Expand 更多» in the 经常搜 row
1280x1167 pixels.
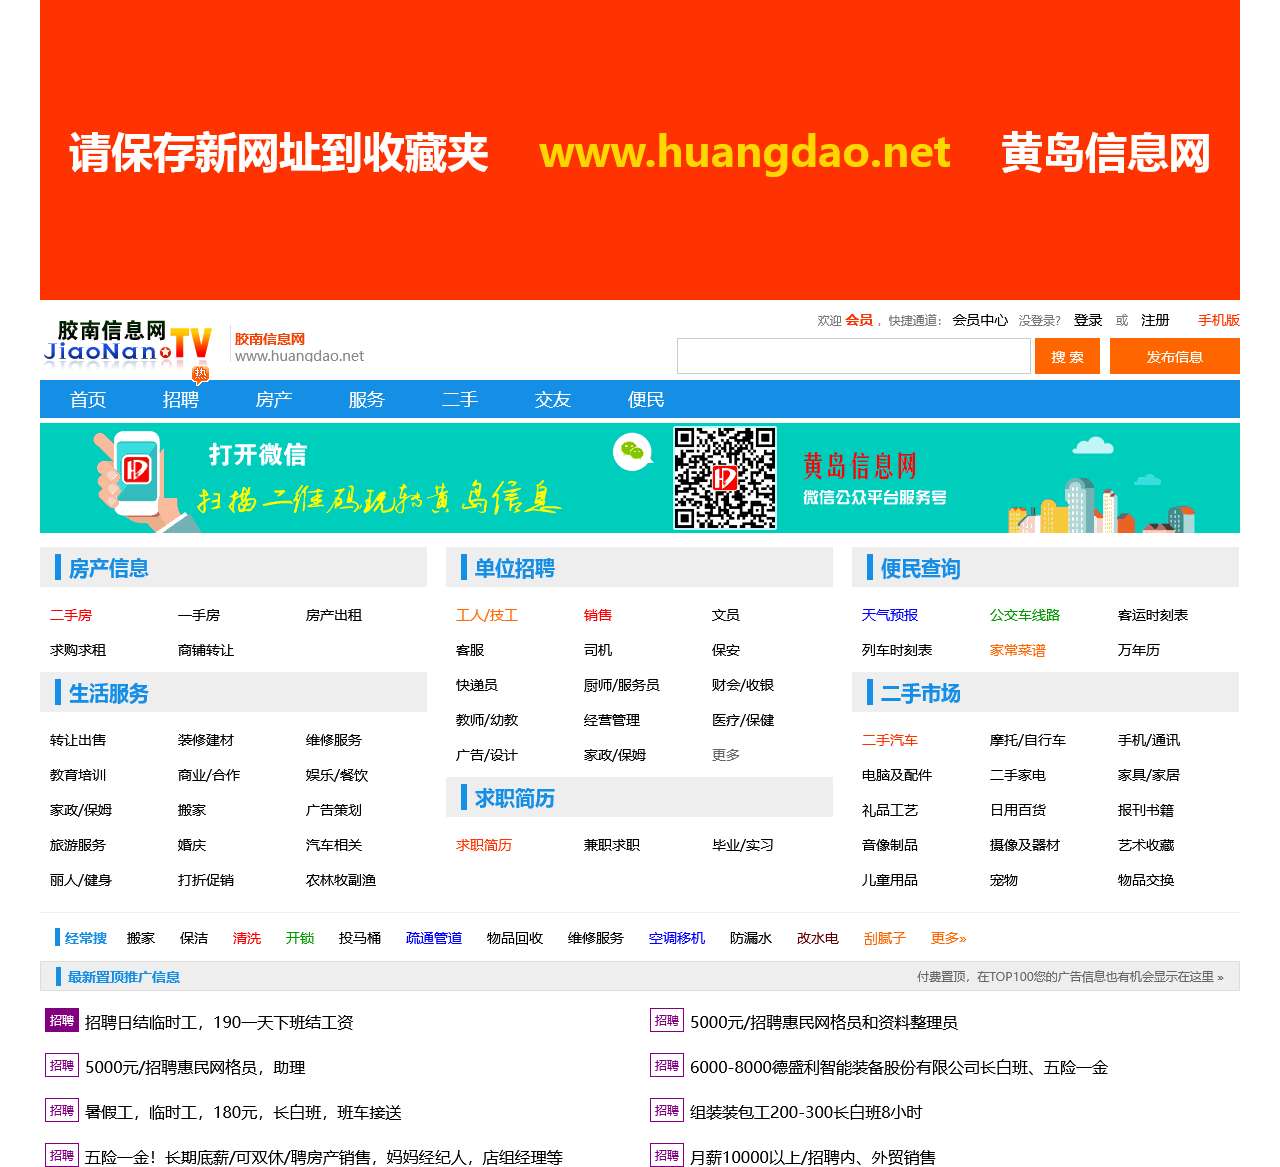pos(948,938)
